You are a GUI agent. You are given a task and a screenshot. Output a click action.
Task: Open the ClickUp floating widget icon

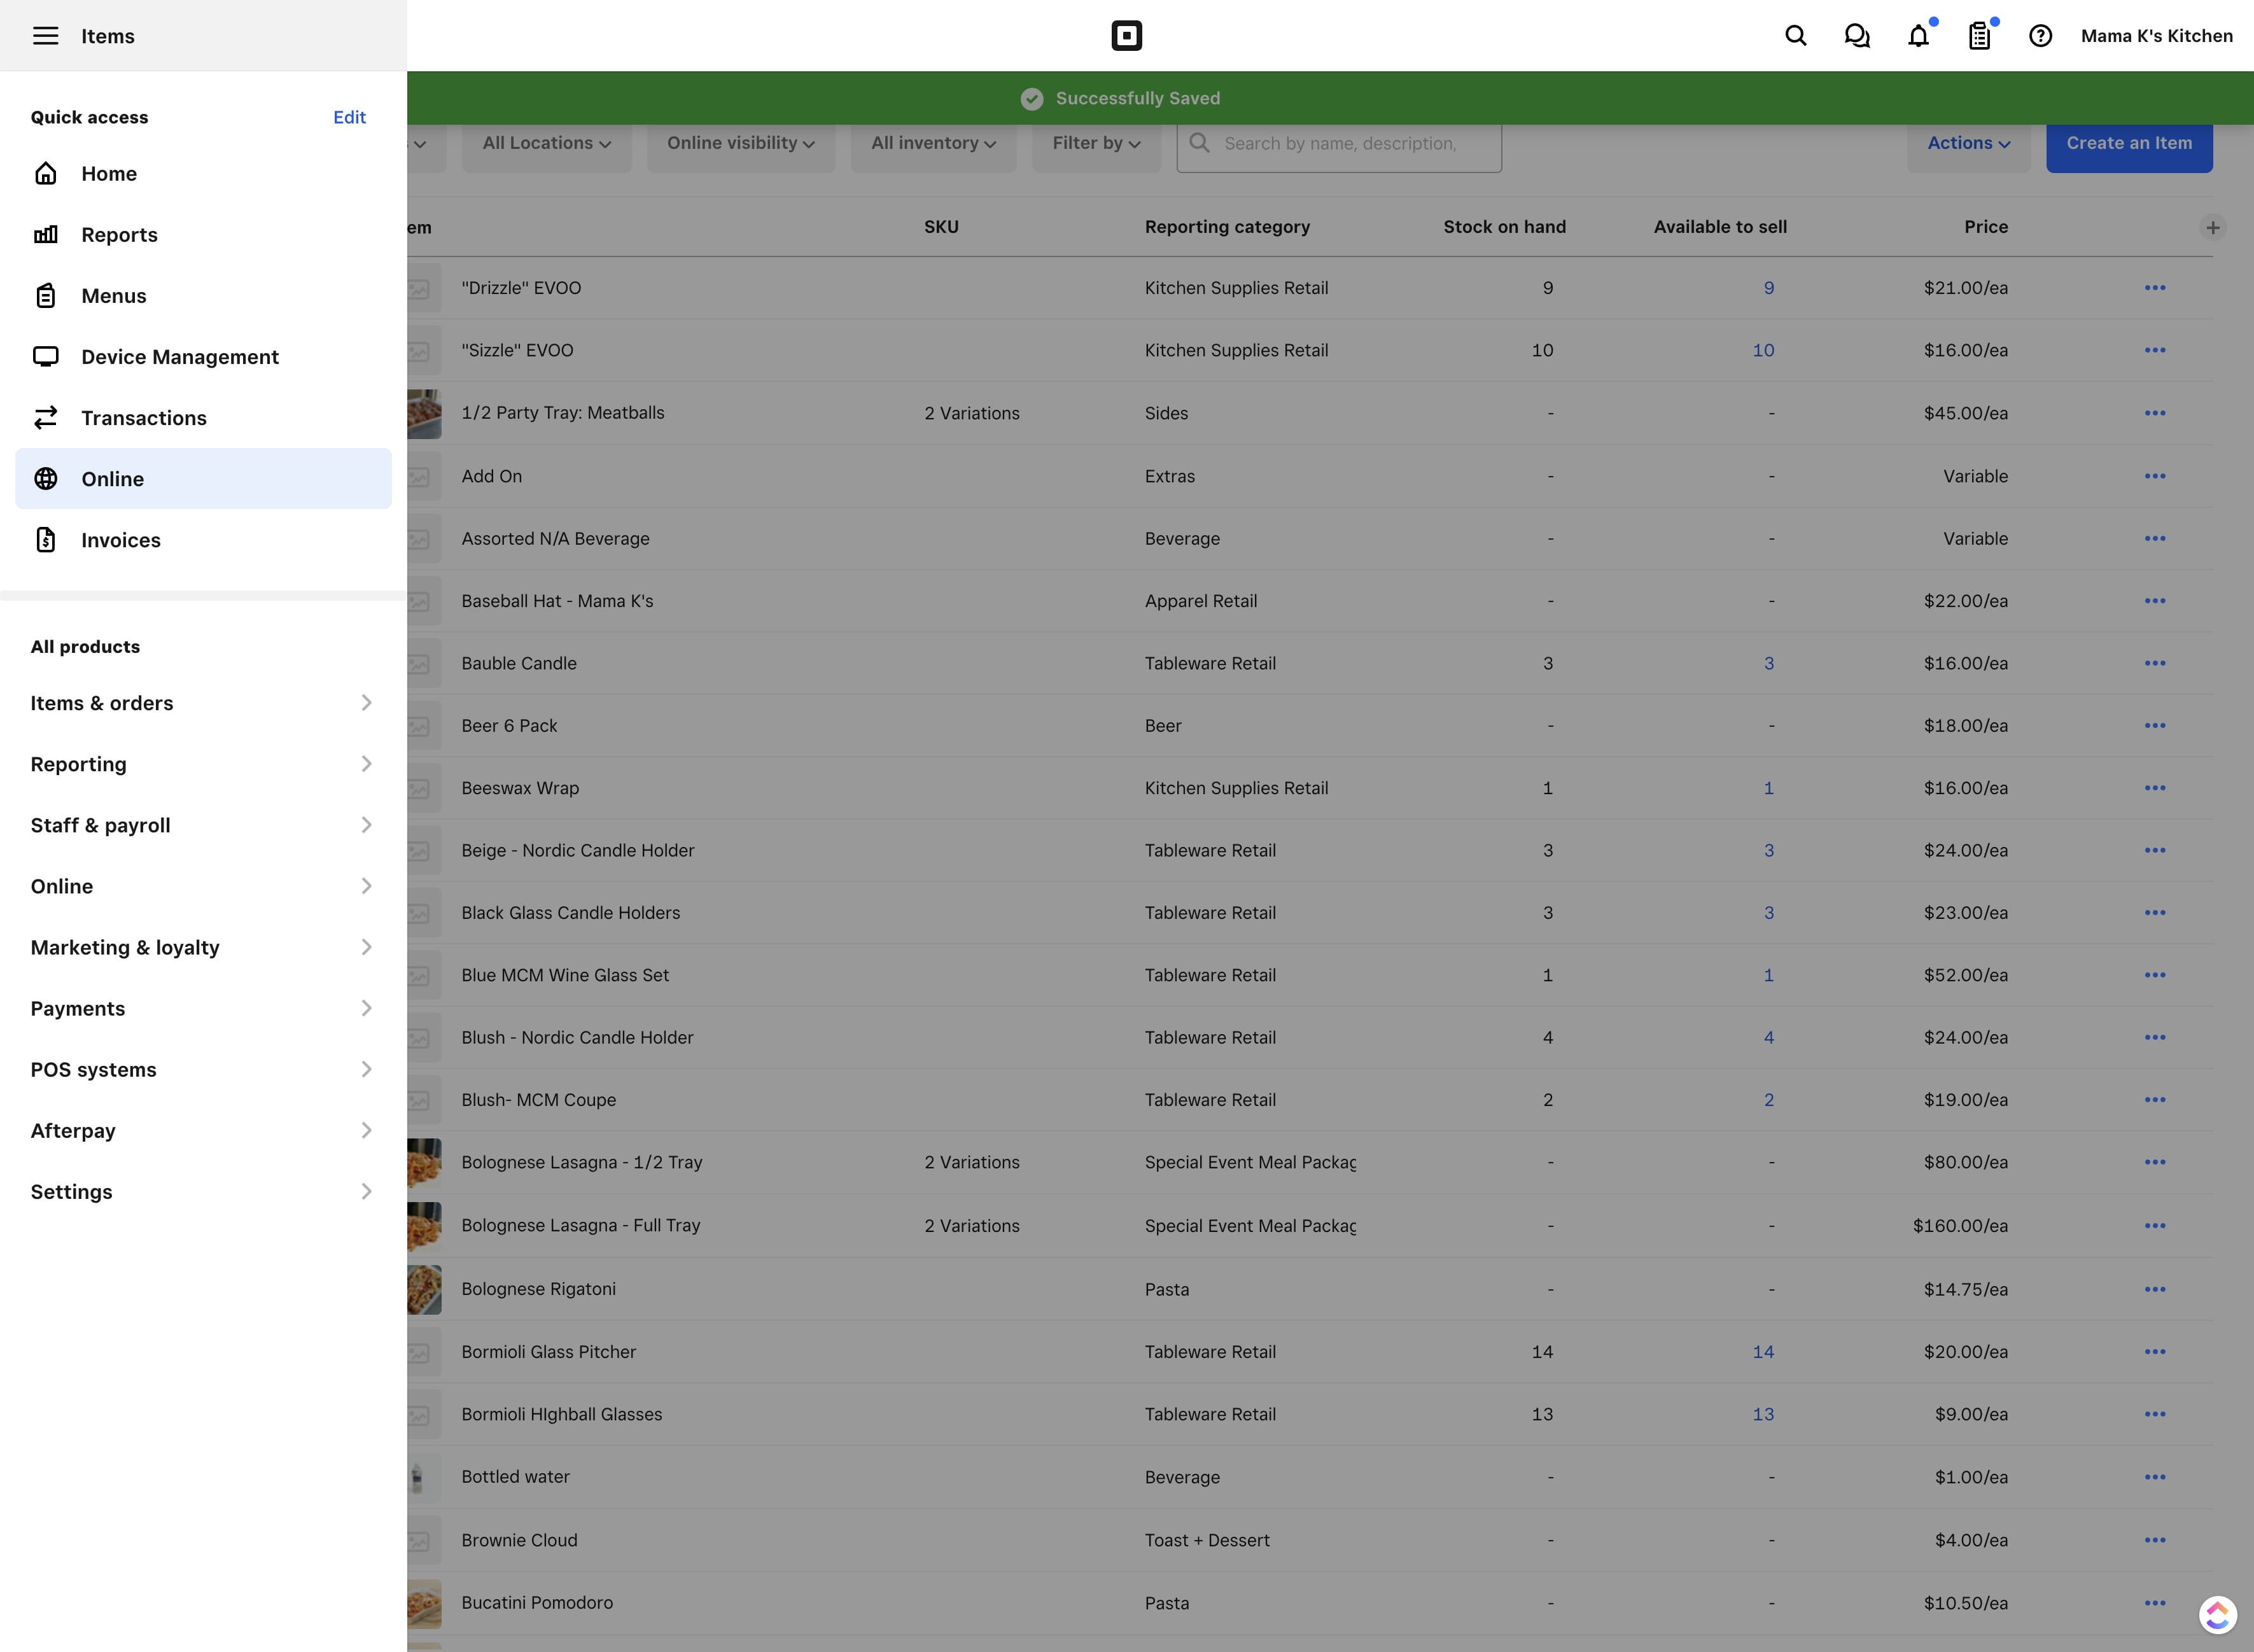pos(2217,1614)
